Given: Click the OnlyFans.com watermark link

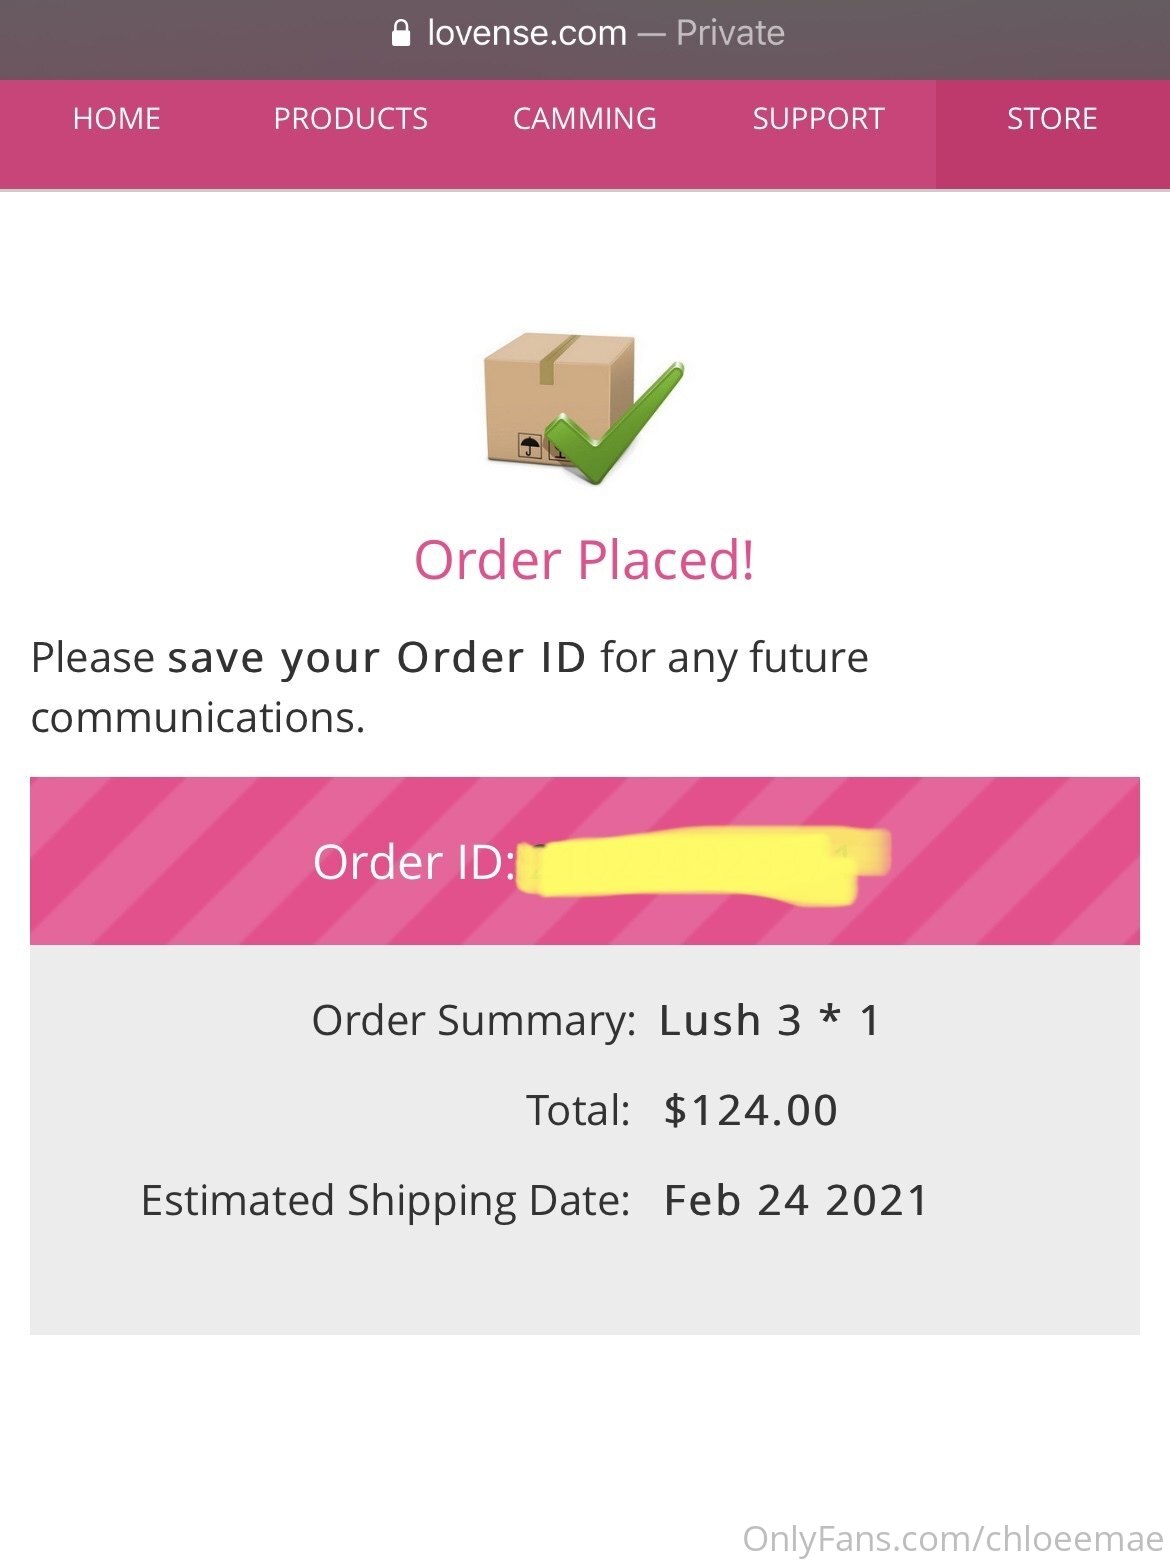Looking at the screenshot, I should pyautogui.click(x=953, y=1539).
